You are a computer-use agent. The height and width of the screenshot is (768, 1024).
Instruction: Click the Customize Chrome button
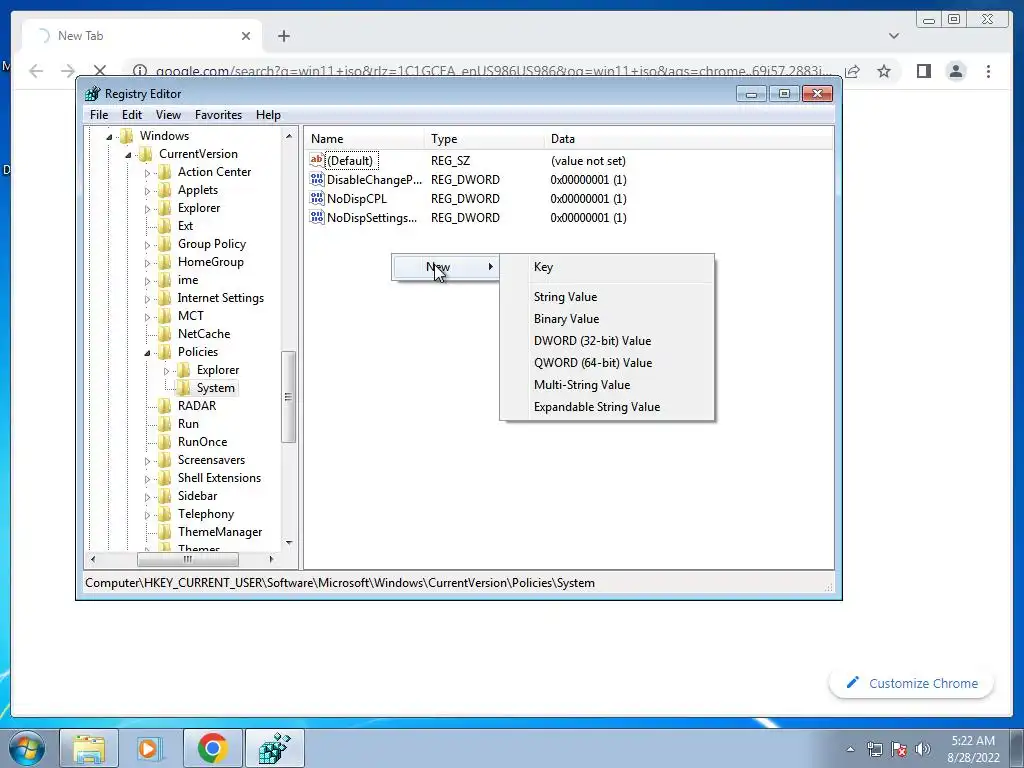912,683
